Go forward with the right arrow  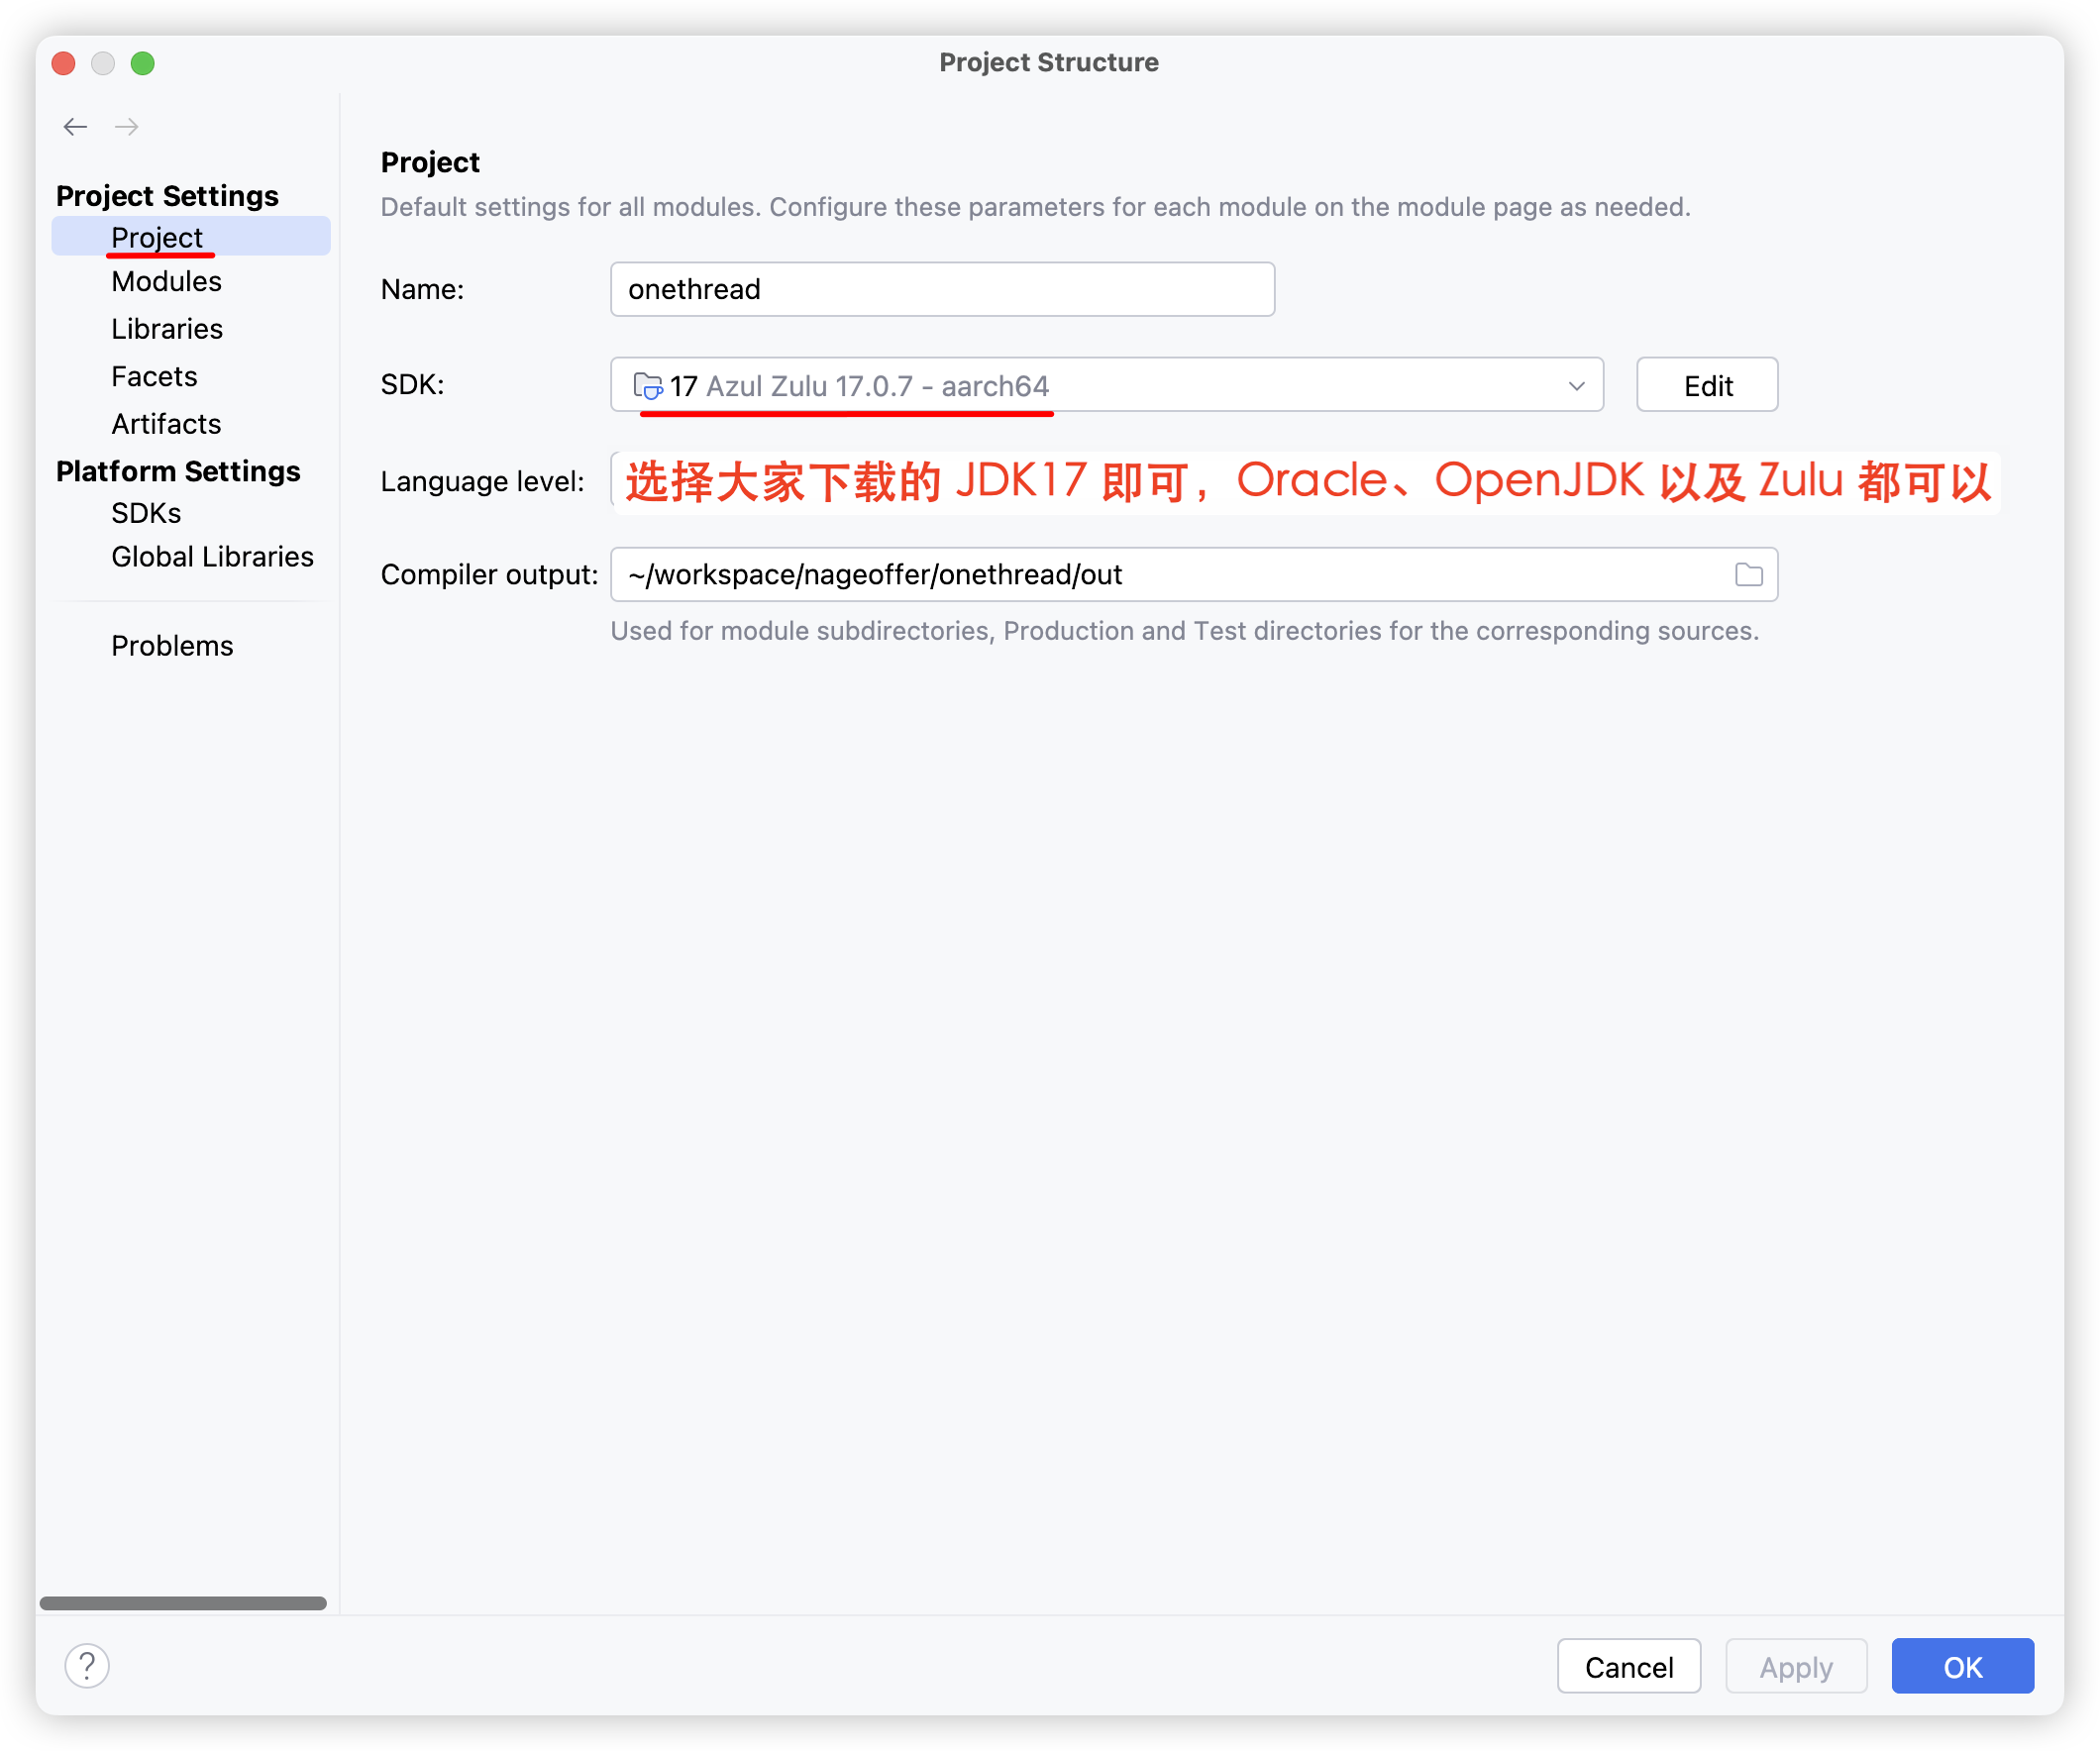[x=127, y=127]
